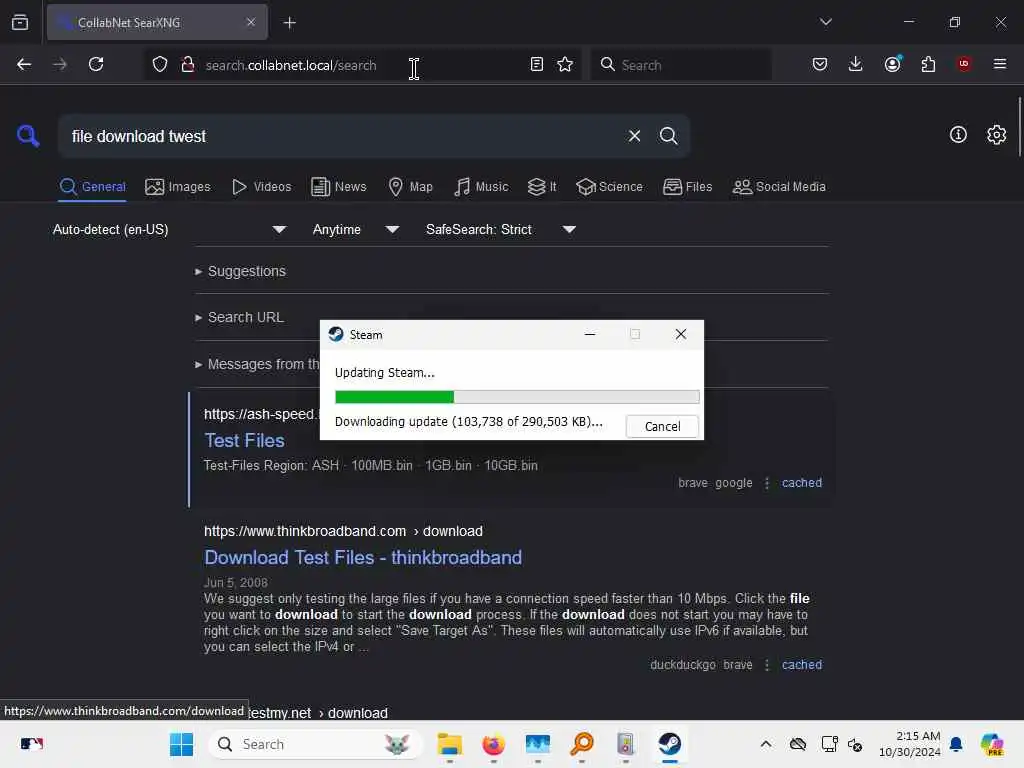The image size is (1024, 768).
Task: Switch to the Music category
Action: (481, 187)
